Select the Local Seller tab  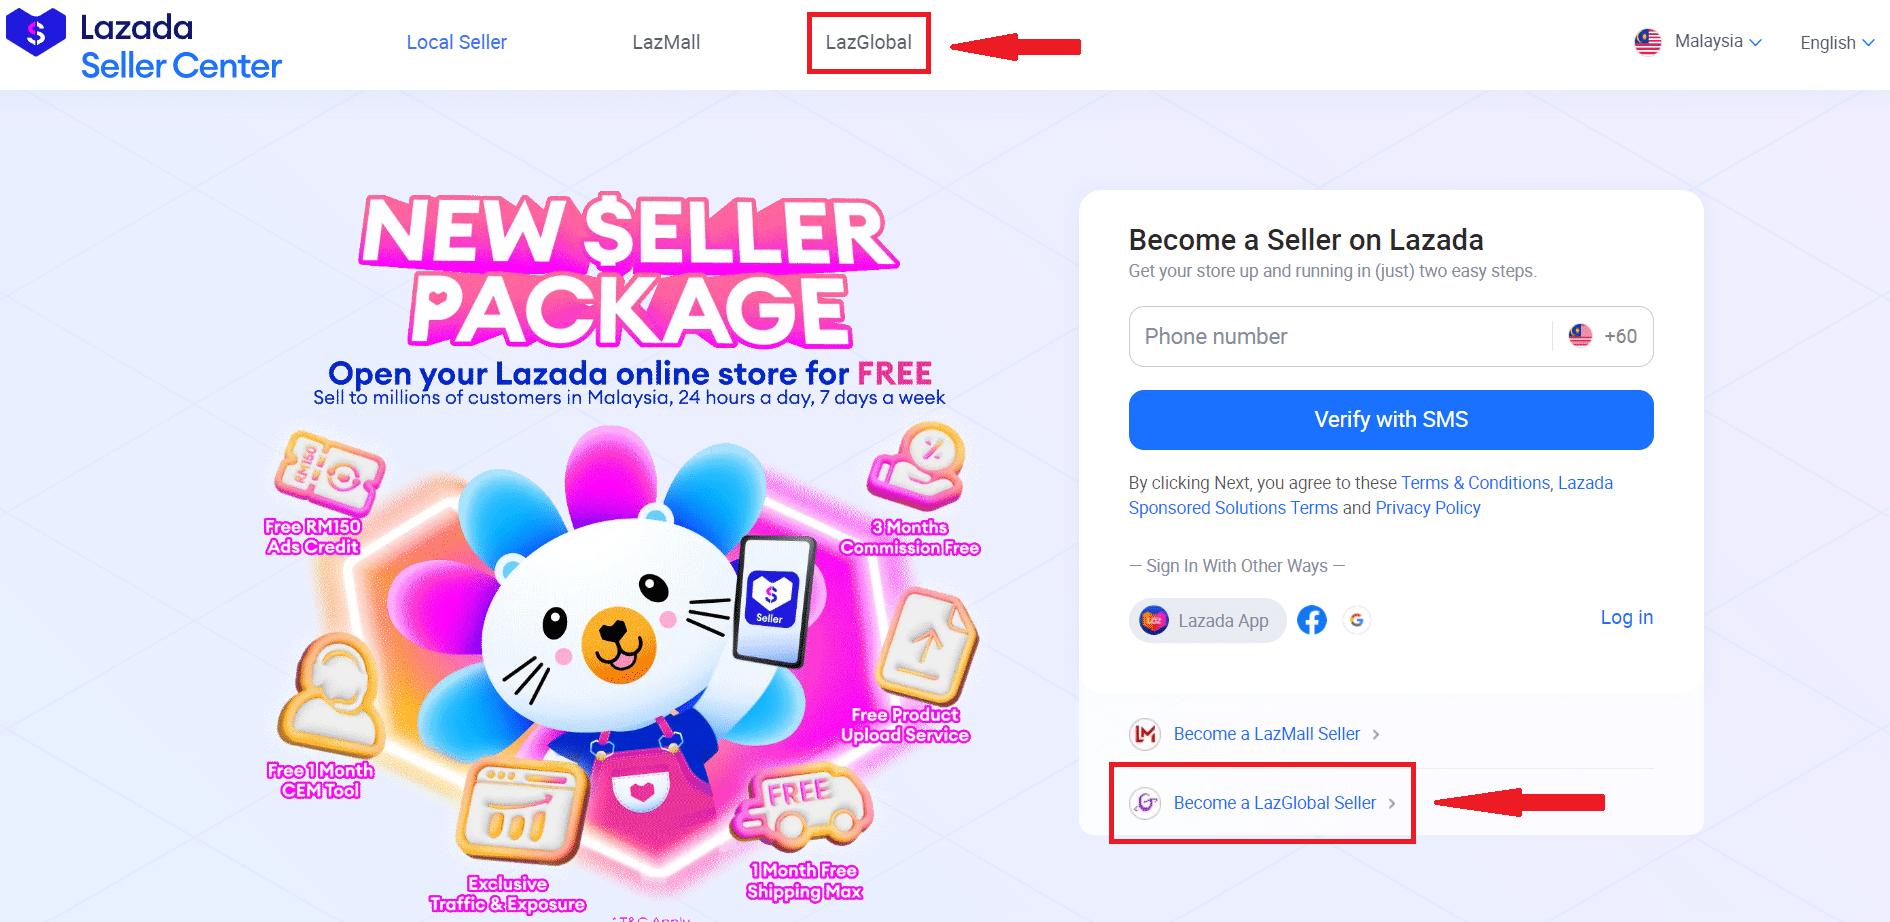456,42
